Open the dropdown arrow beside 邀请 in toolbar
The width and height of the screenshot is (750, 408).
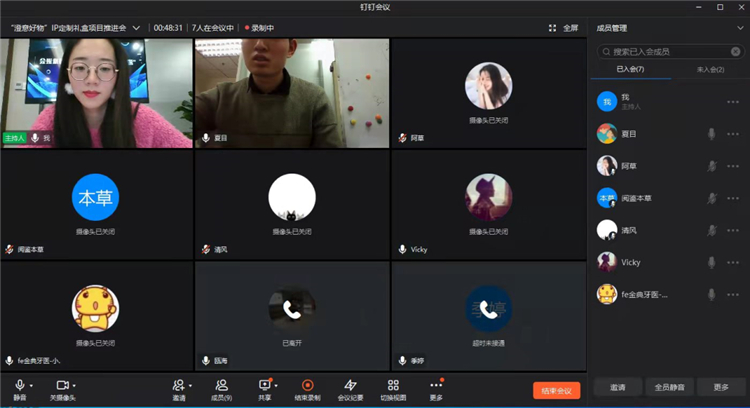(x=190, y=386)
